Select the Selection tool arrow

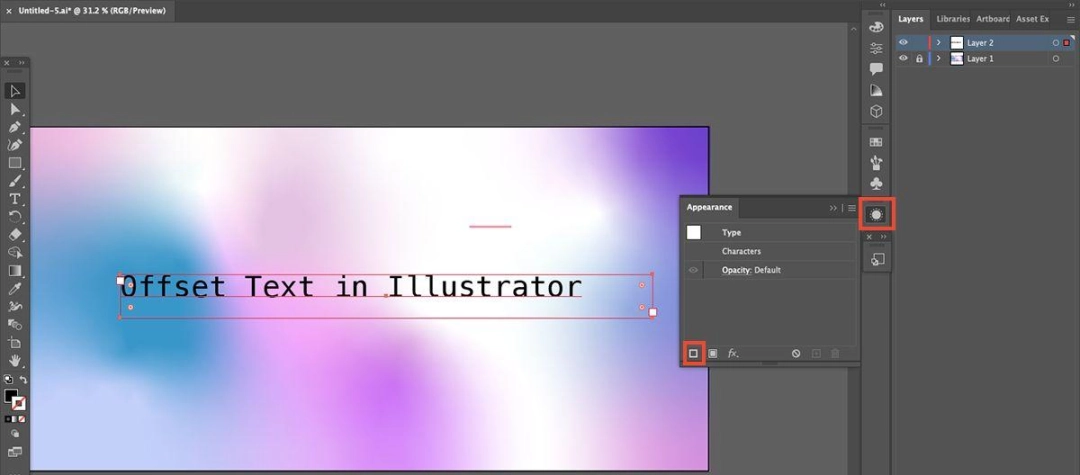coord(14,91)
